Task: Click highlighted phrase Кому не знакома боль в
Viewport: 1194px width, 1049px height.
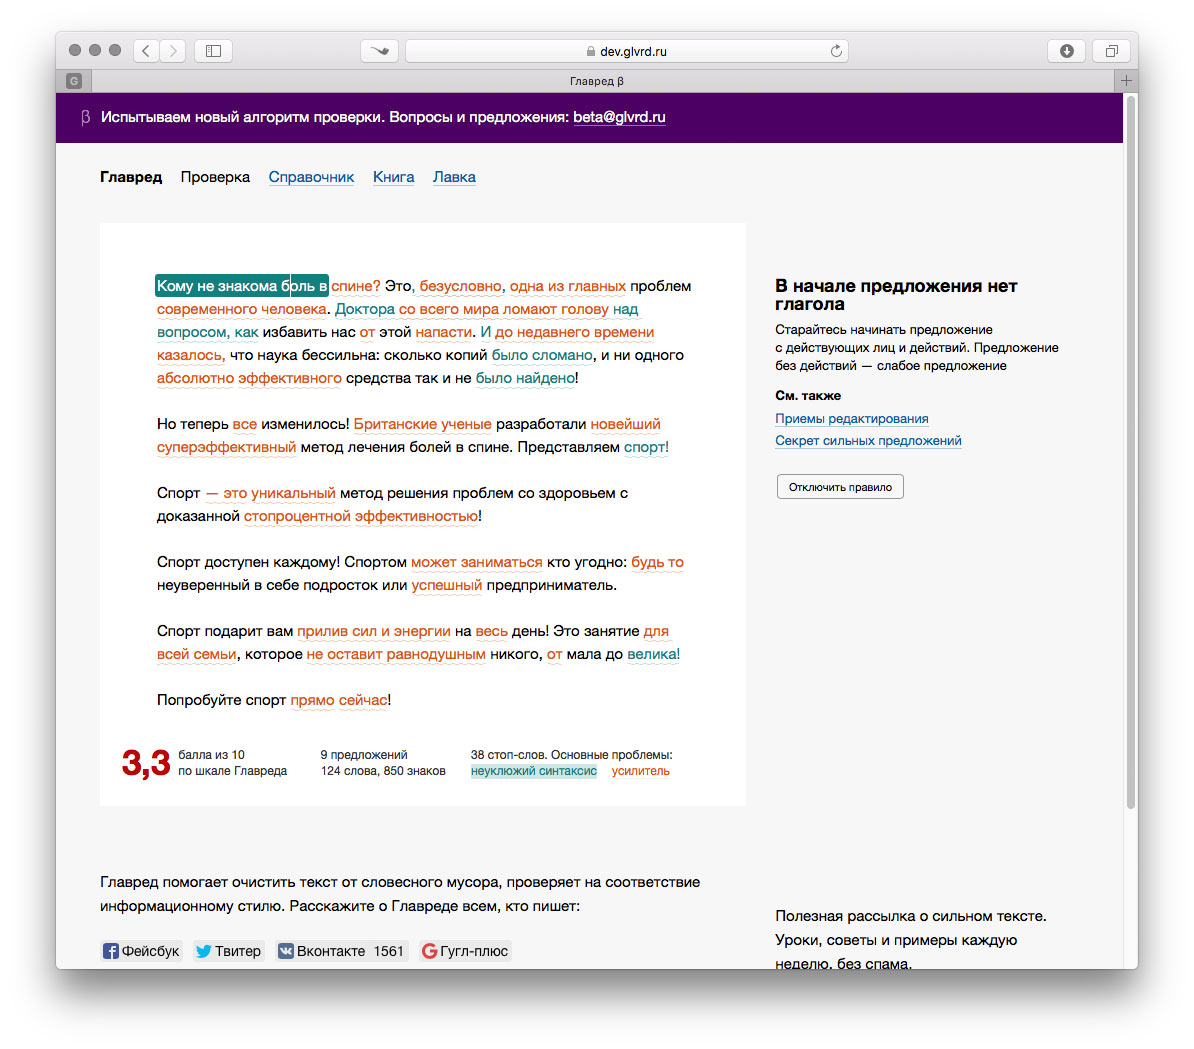Action: coord(242,286)
